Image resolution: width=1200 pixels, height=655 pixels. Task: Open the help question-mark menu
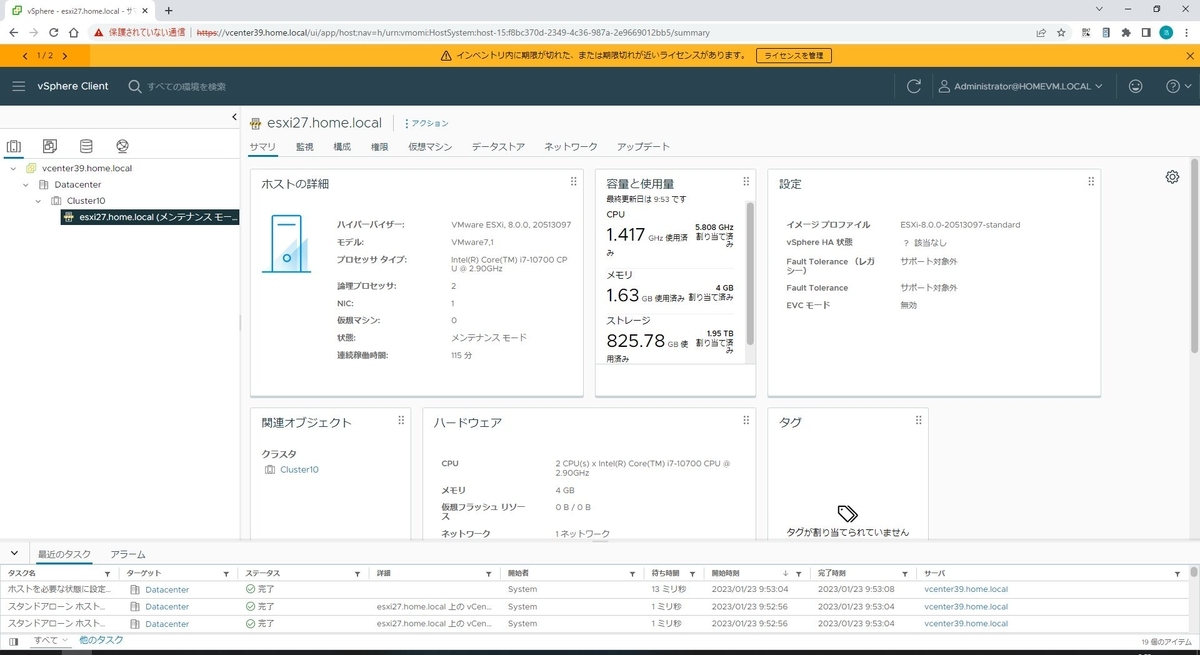(x=1179, y=87)
